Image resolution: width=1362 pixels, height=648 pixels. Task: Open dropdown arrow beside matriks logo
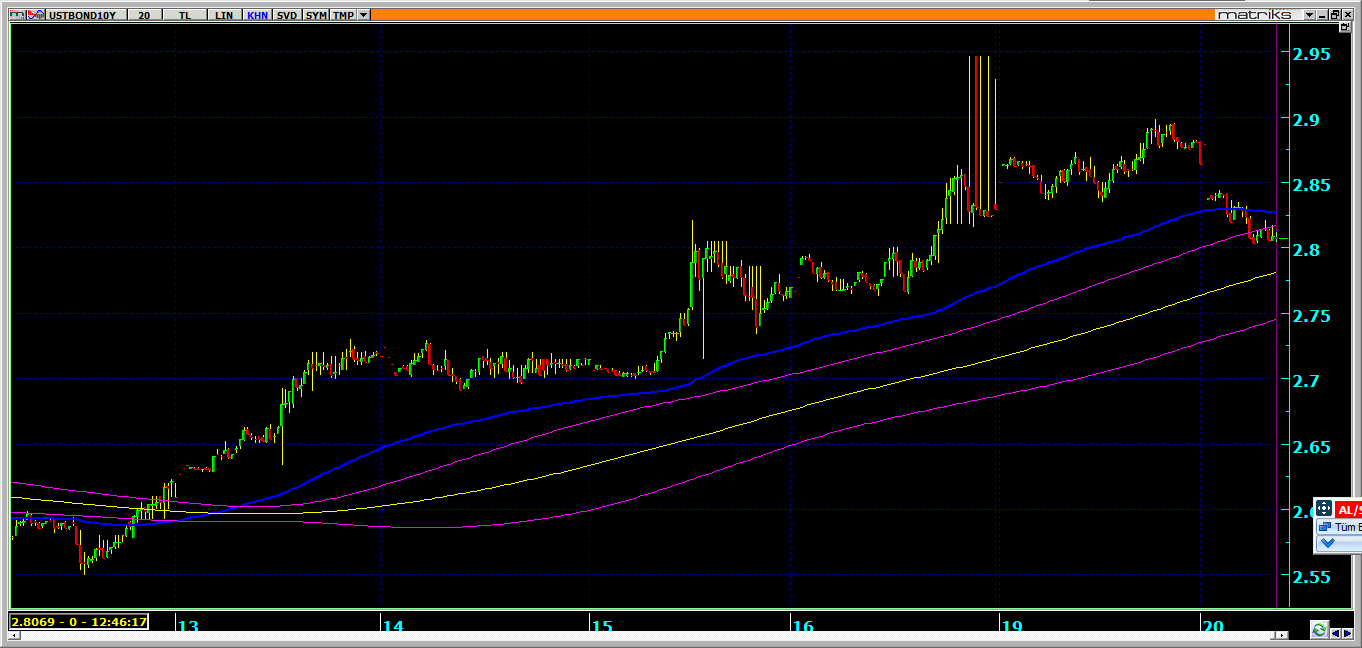(x=1309, y=15)
